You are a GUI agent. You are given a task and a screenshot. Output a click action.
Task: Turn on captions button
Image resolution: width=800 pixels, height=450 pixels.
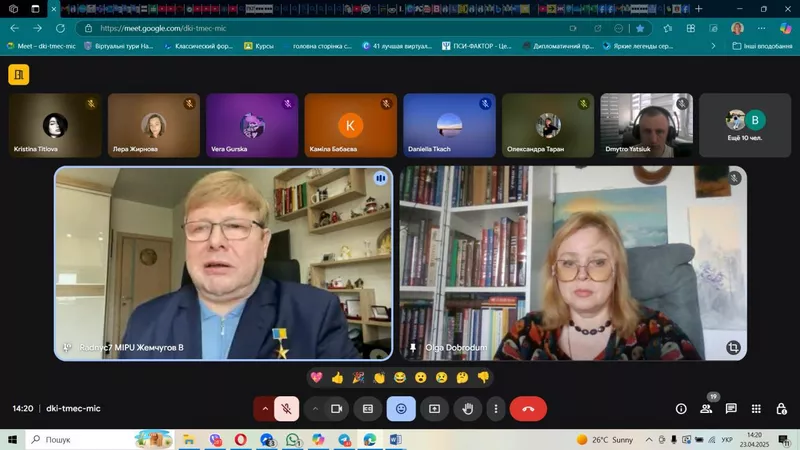coord(368,409)
